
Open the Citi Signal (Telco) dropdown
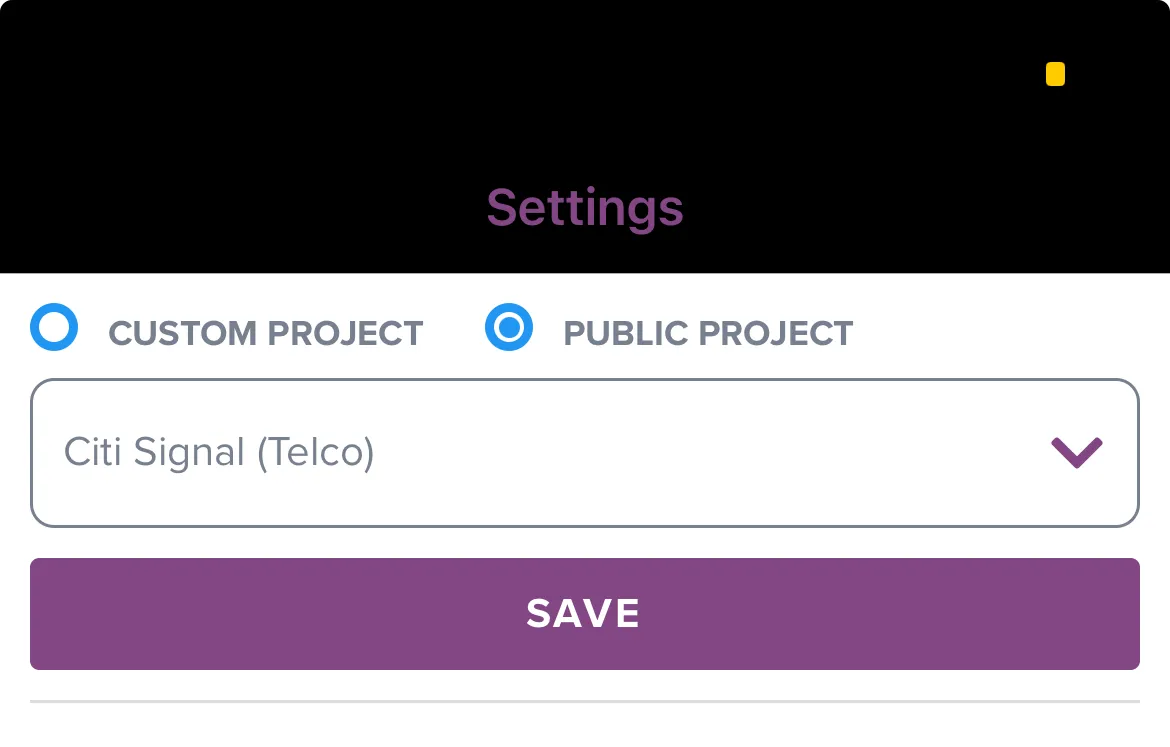click(585, 453)
